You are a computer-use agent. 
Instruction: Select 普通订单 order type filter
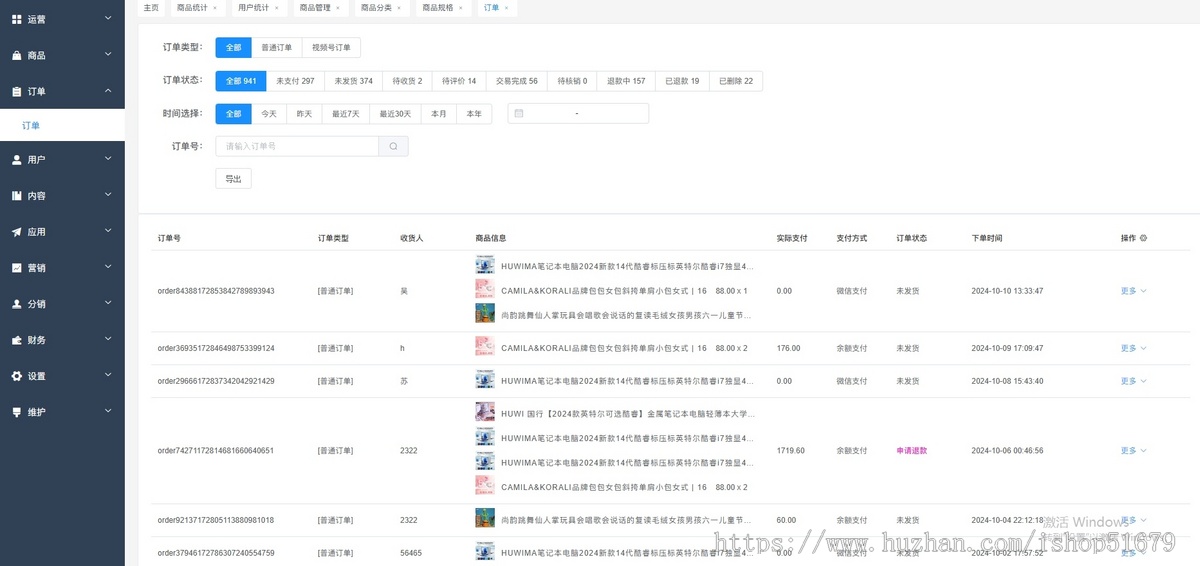click(x=276, y=47)
